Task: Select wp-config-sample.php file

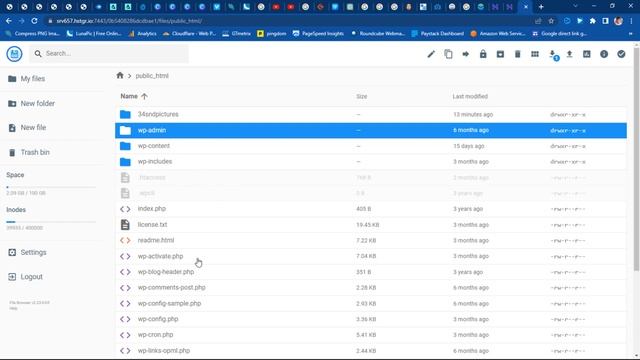Action: (x=371, y=304)
